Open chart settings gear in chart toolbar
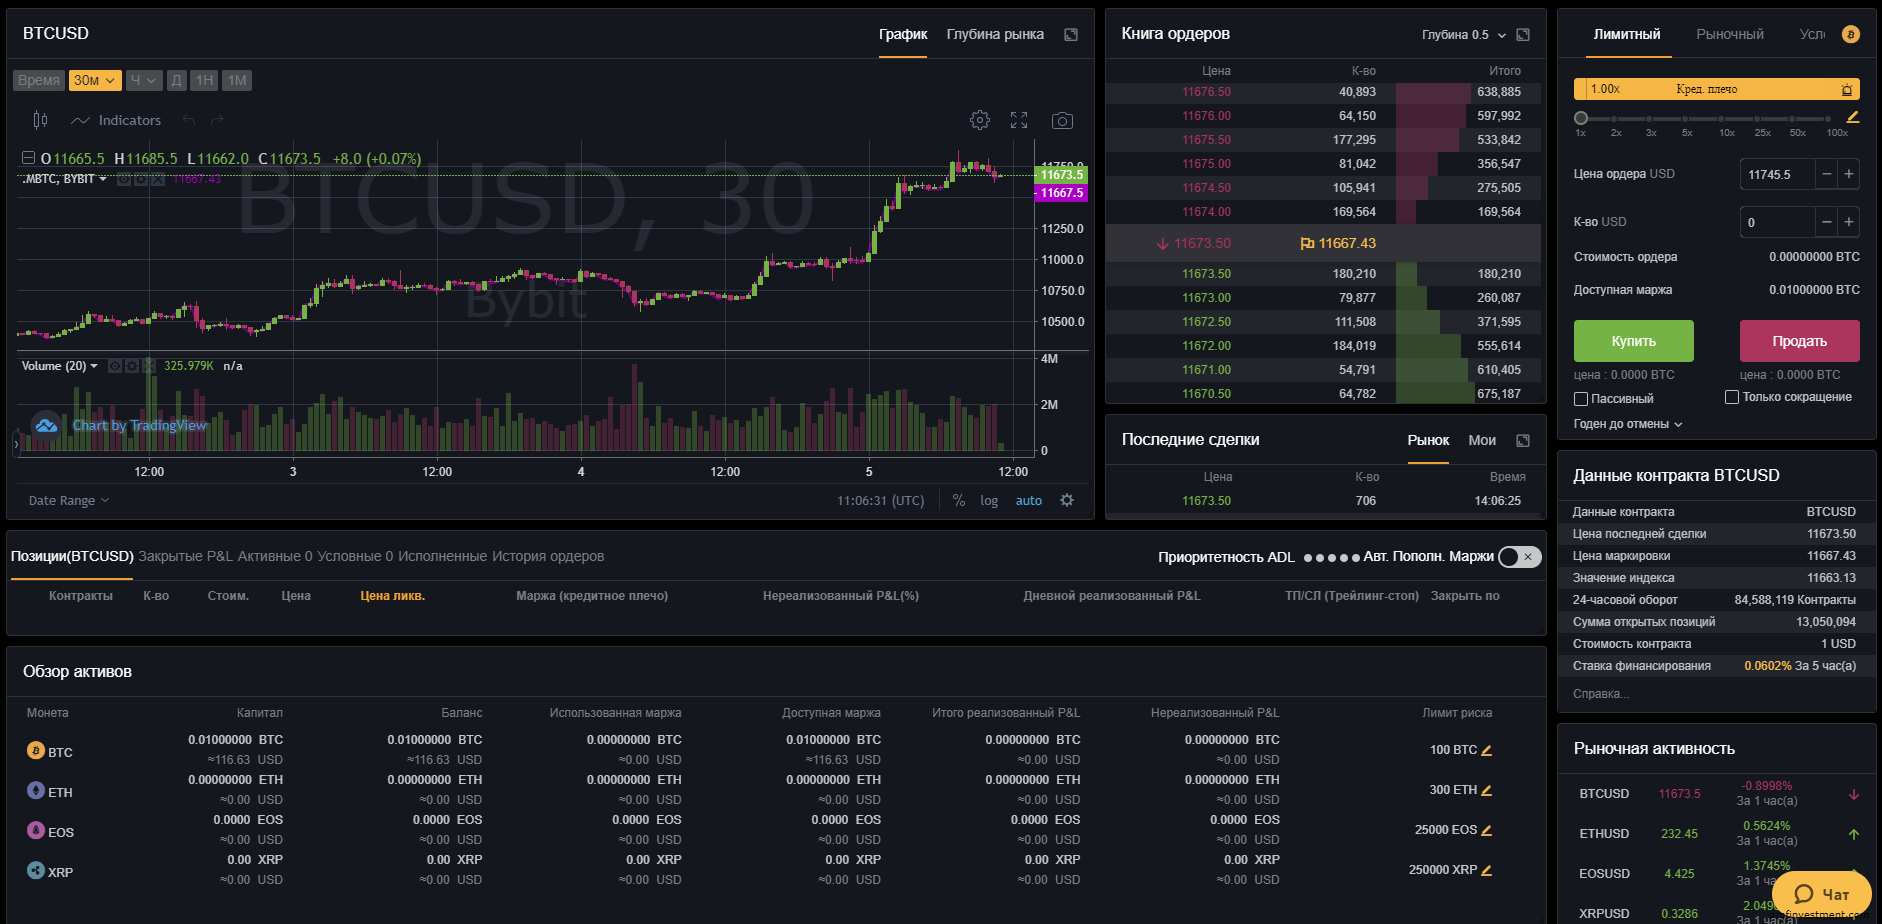Image resolution: width=1882 pixels, height=924 pixels. [980, 120]
